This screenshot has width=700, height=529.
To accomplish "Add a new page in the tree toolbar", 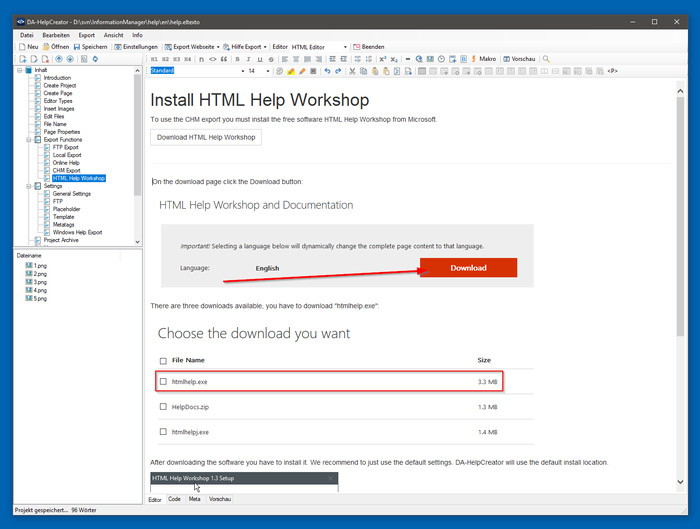I will pos(23,59).
